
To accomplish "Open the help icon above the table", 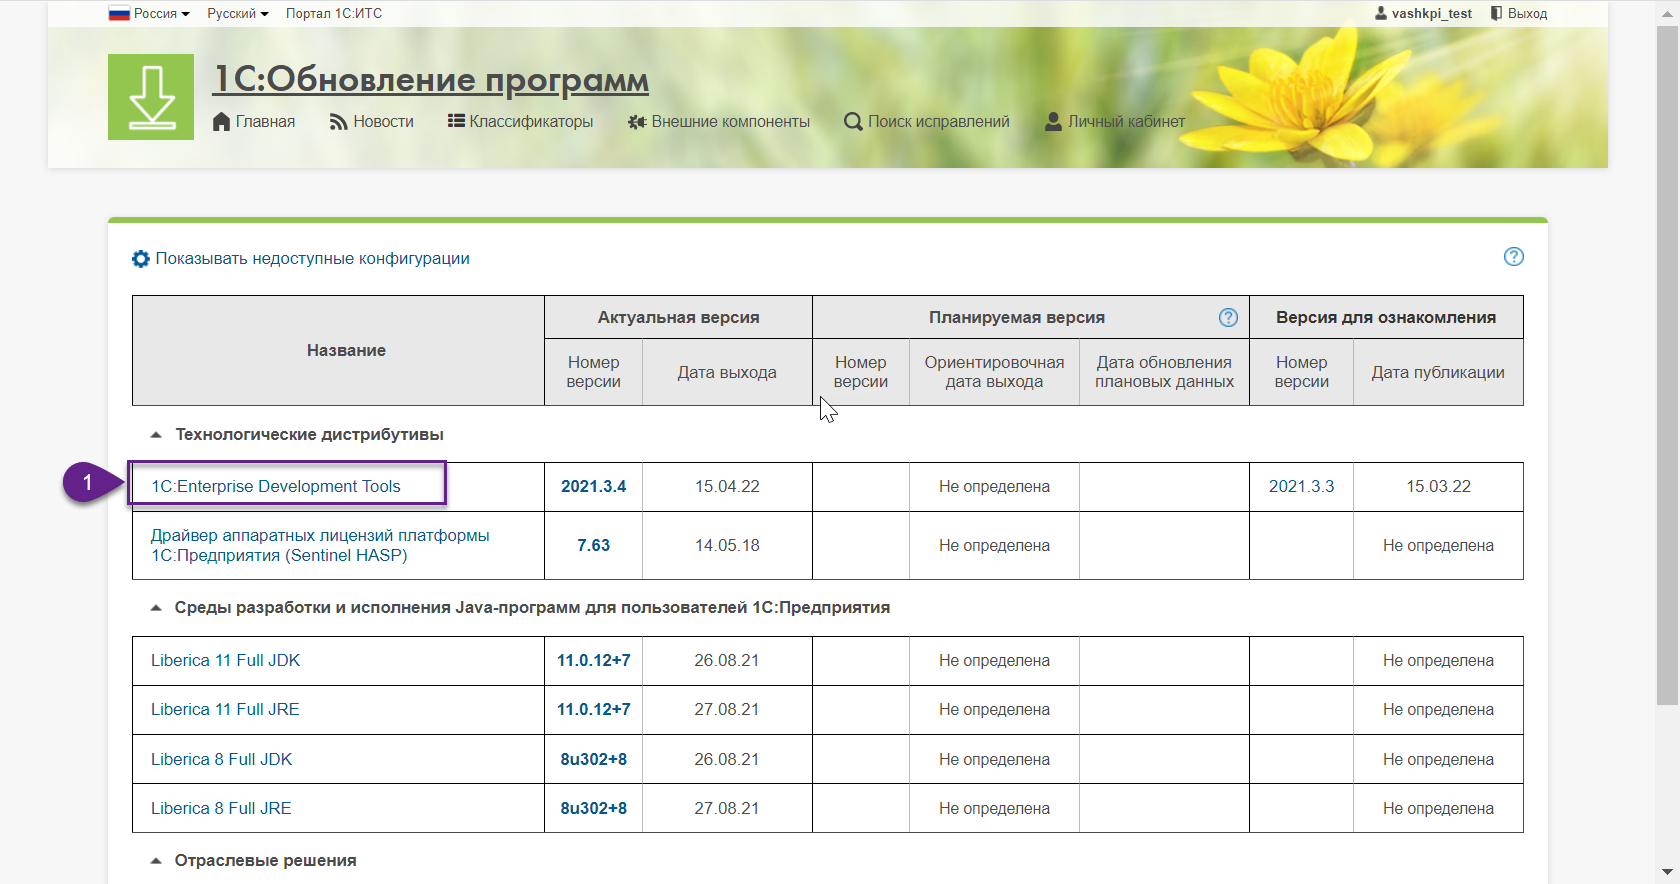I will (x=1514, y=257).
